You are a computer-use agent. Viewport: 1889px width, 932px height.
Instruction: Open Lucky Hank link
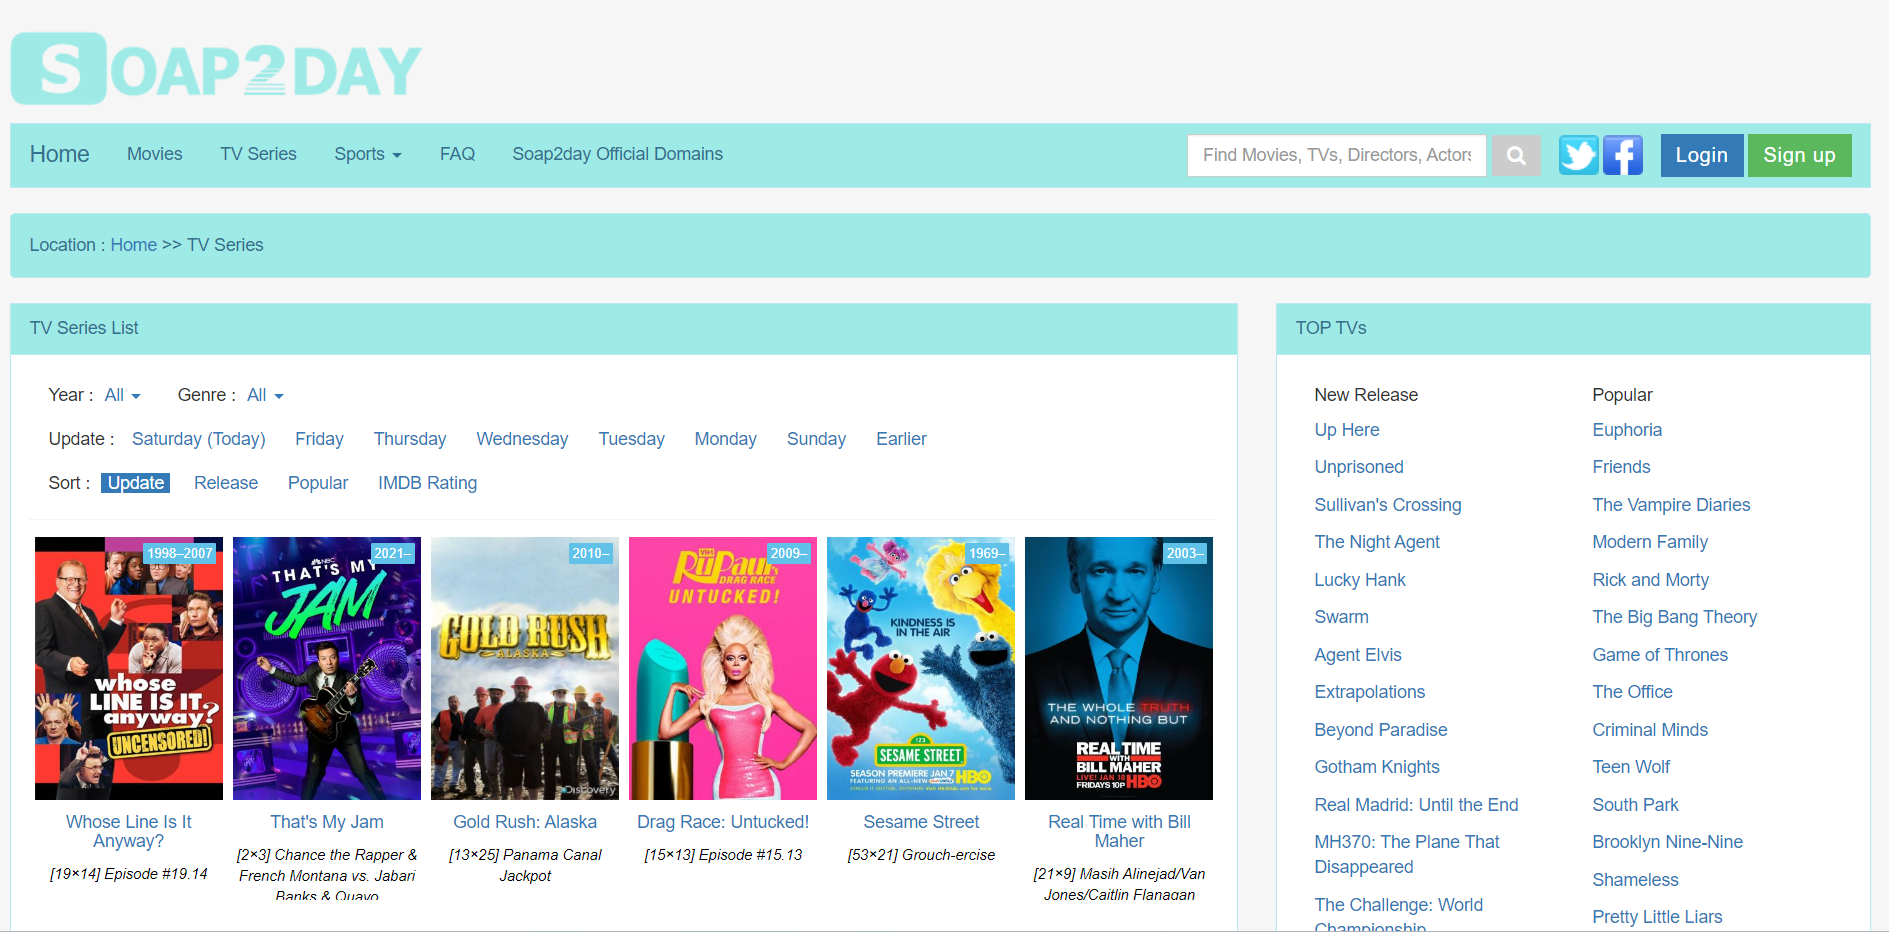pos(1360,580)
